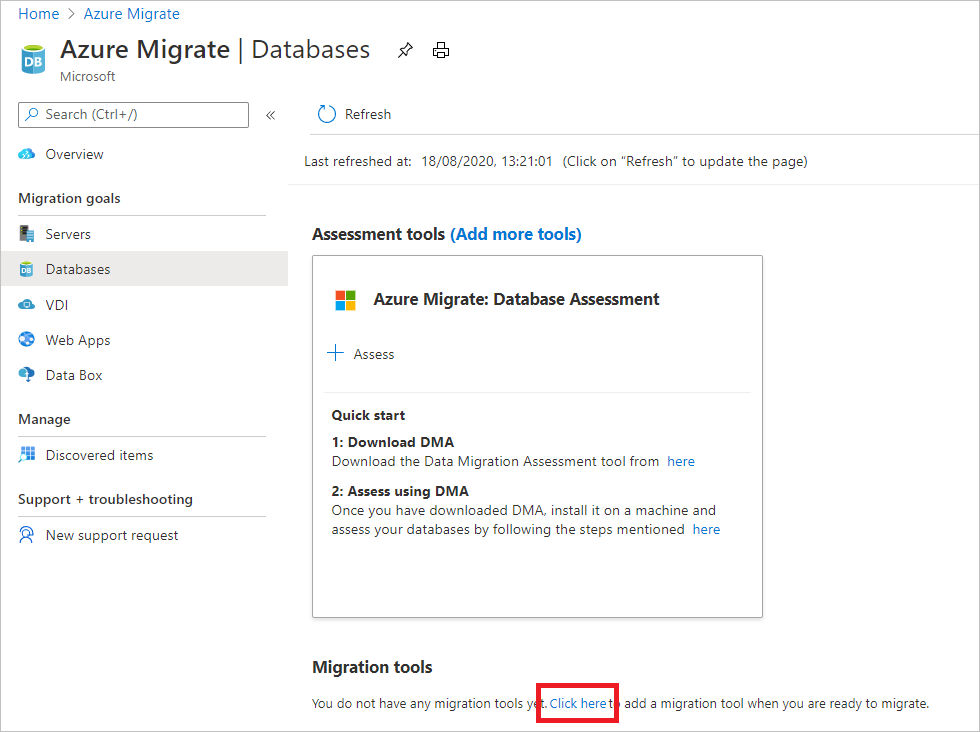This screenshot has width=980, height=732.
Task: Collapse the sidebar with double chevron
Action: click(x=271, y=115)
